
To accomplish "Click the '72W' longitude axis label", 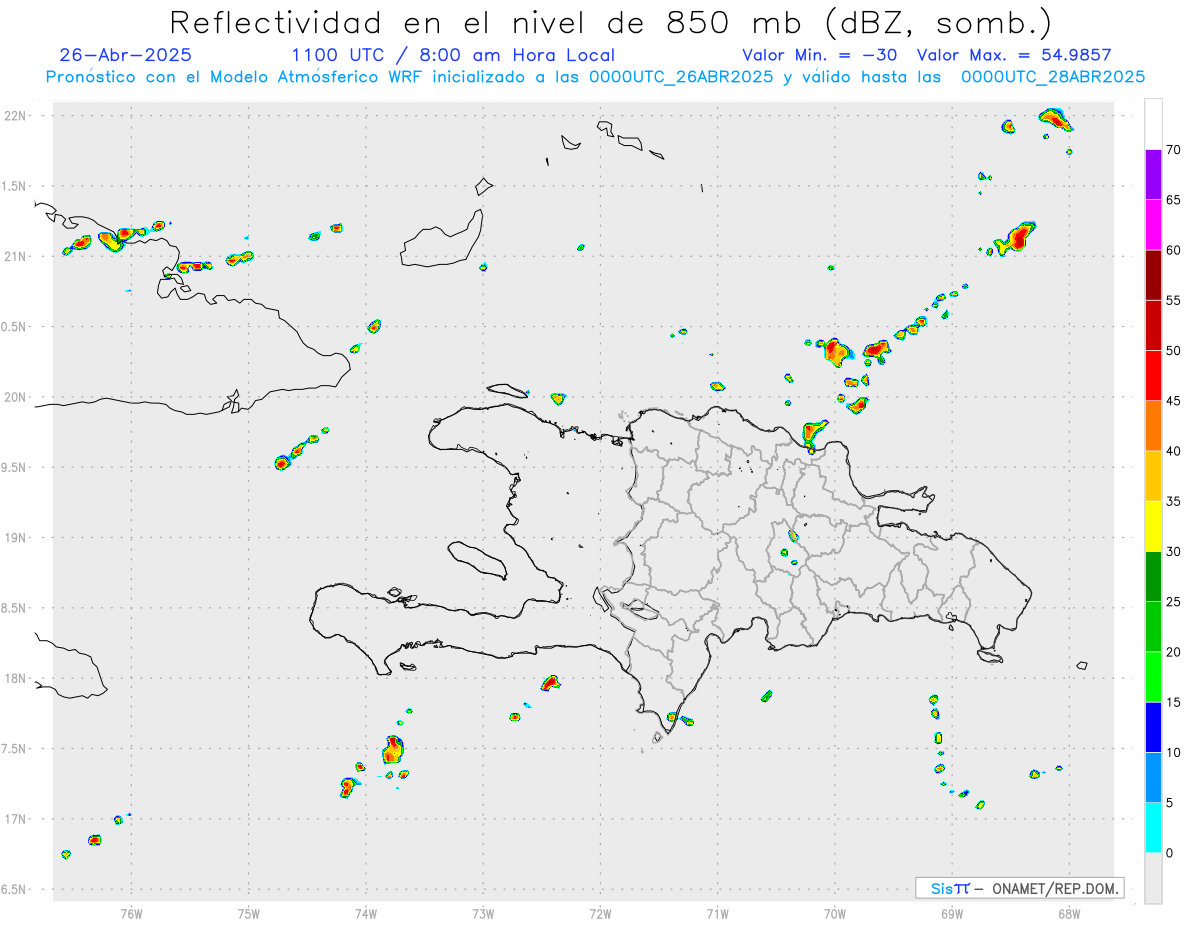I will pos(600,913).
